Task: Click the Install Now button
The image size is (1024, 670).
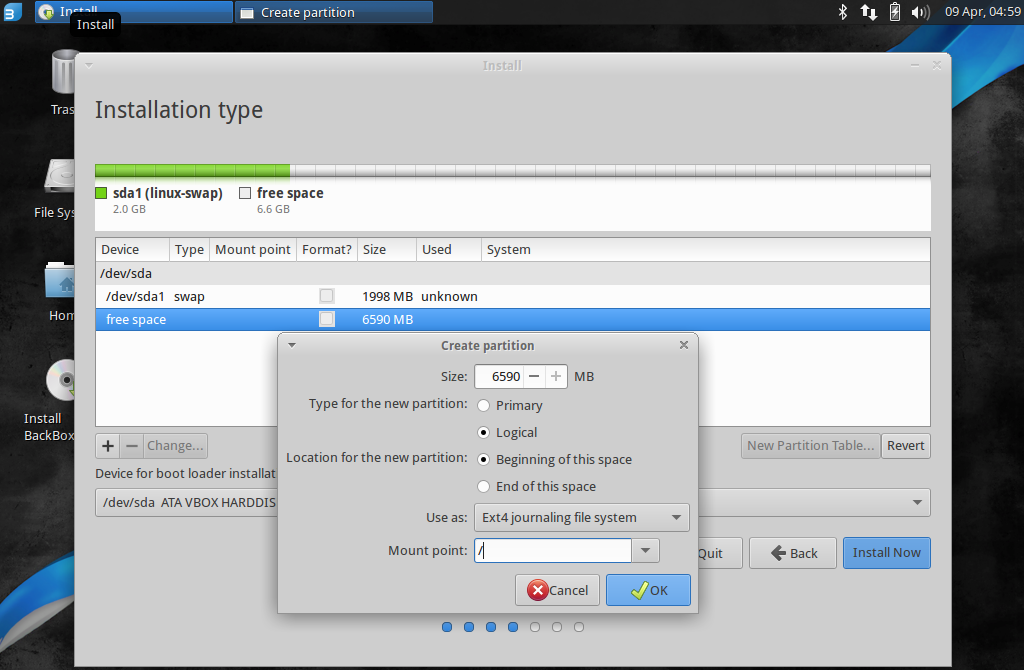Action: [x=886, y=552]
